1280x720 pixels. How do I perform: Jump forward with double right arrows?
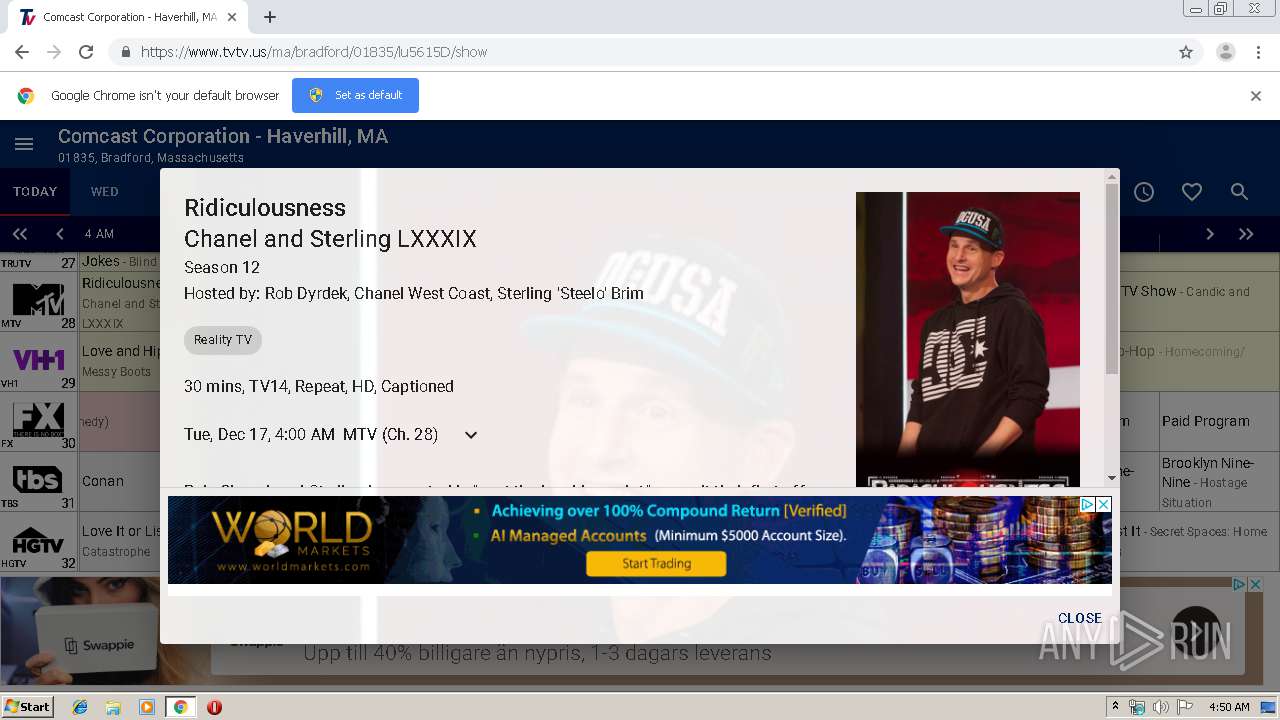[1246, 234]
